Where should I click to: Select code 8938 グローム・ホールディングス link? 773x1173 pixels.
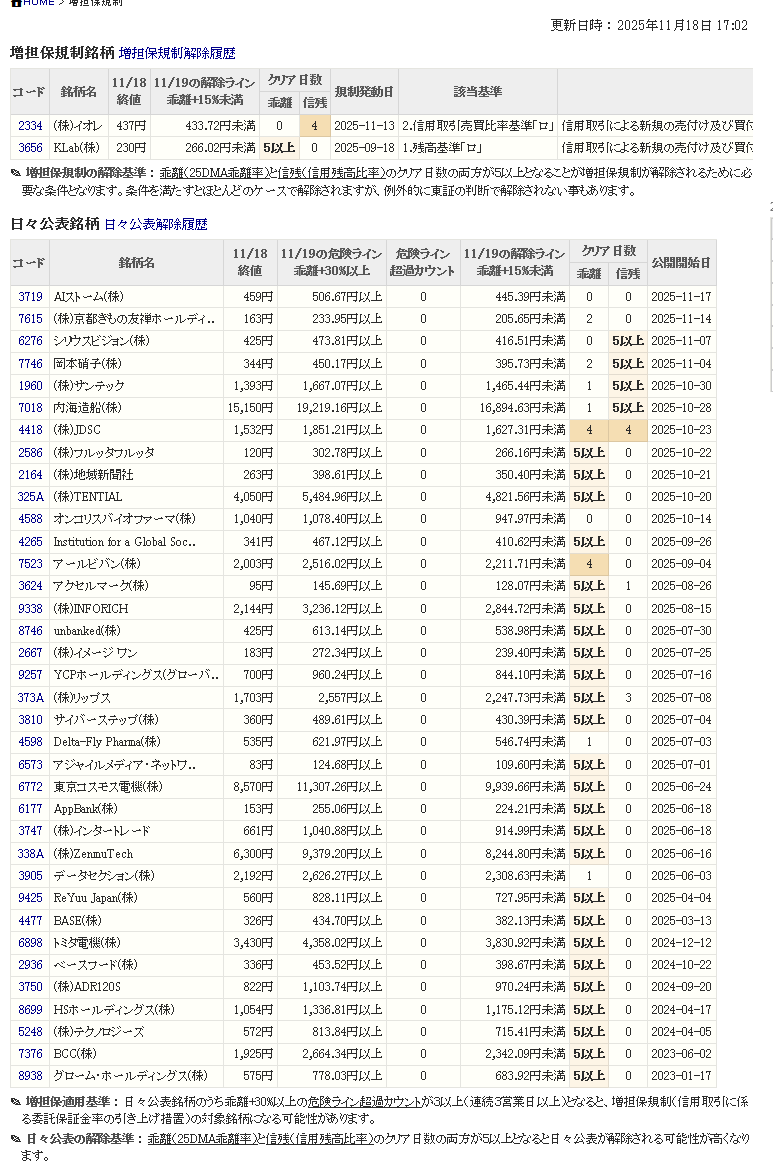(30, 1076)
